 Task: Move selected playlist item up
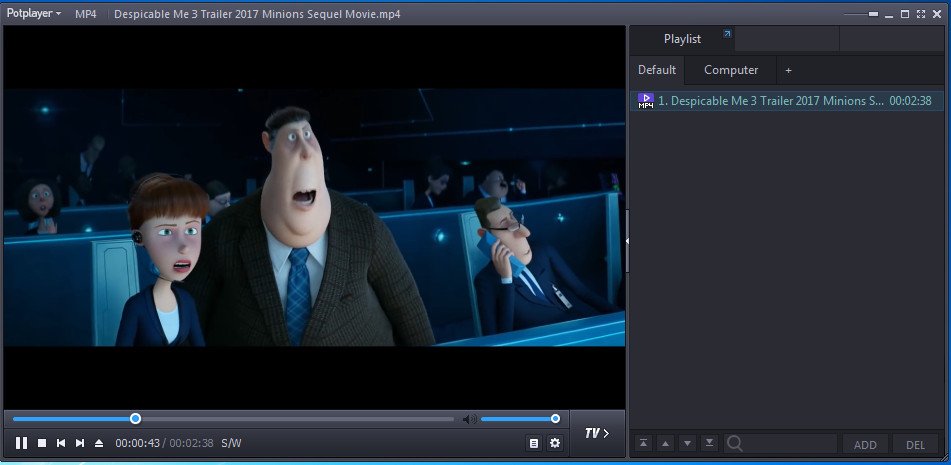point(665,444)
